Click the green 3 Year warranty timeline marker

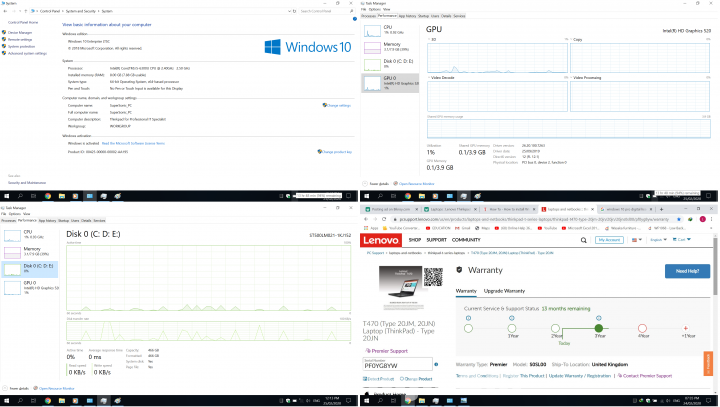coord(598,328)
